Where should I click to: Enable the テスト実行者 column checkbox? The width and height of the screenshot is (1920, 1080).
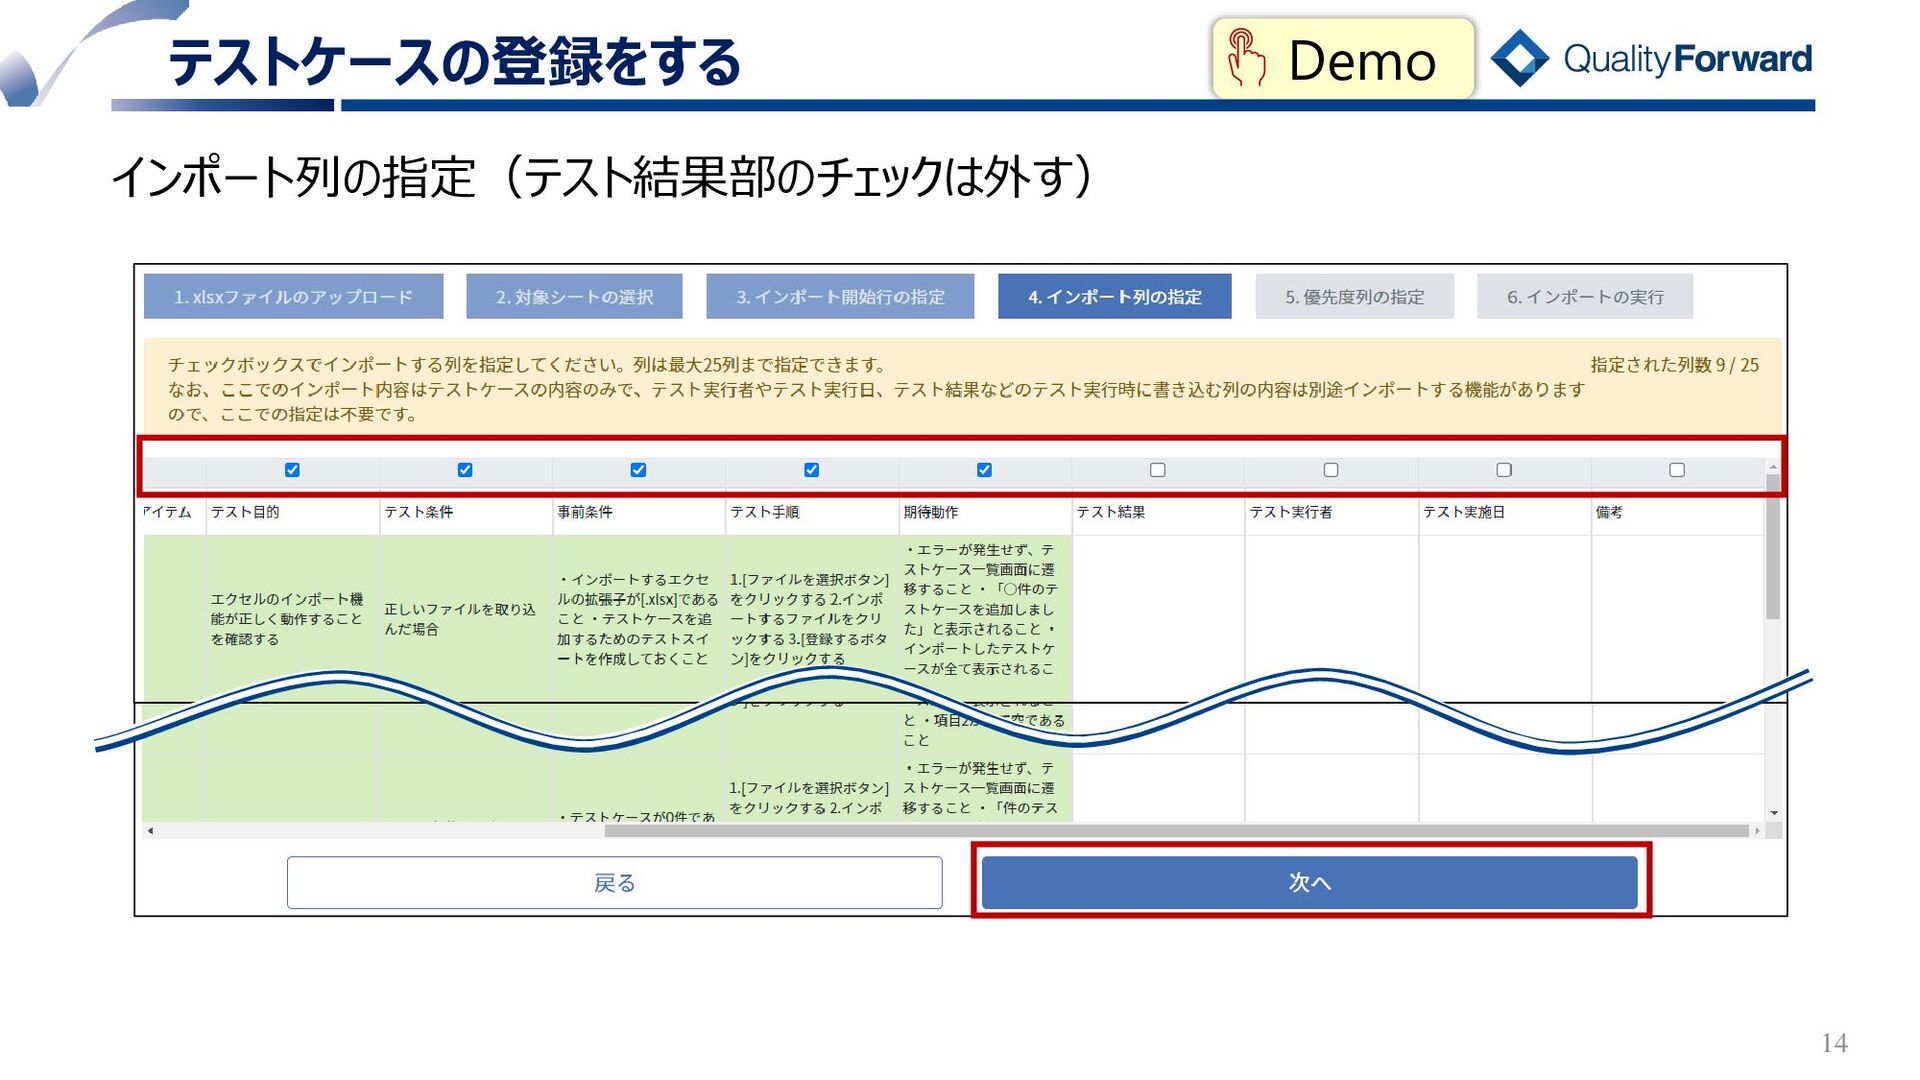[1330, 470]
